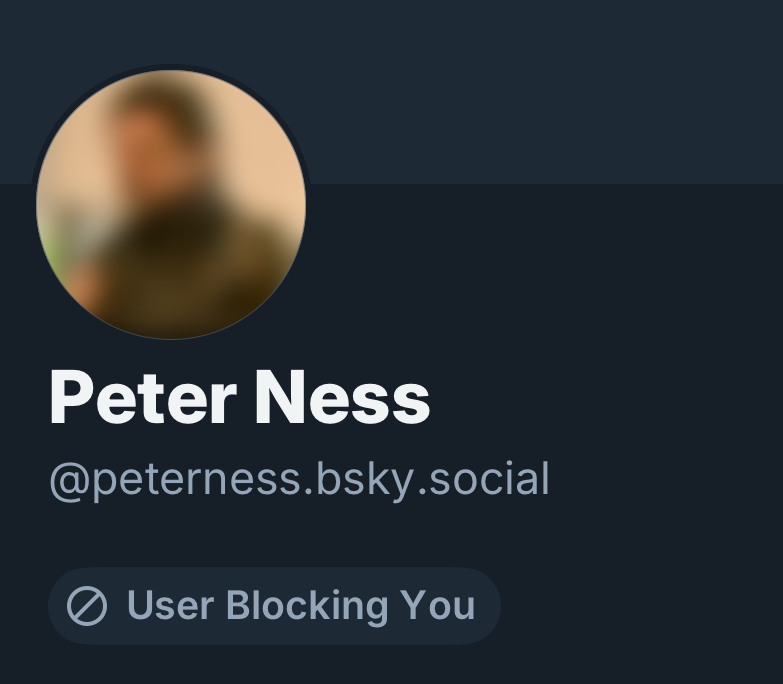
Task: Tap the circular profile picture
Action: [x=171, y=204]
